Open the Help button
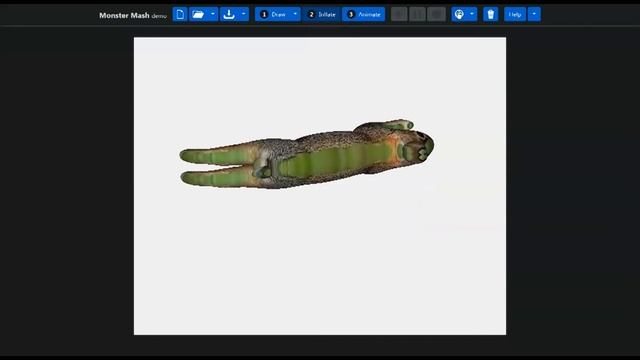The height and width of the screenshot is (360, 640). tap(515, 14)
